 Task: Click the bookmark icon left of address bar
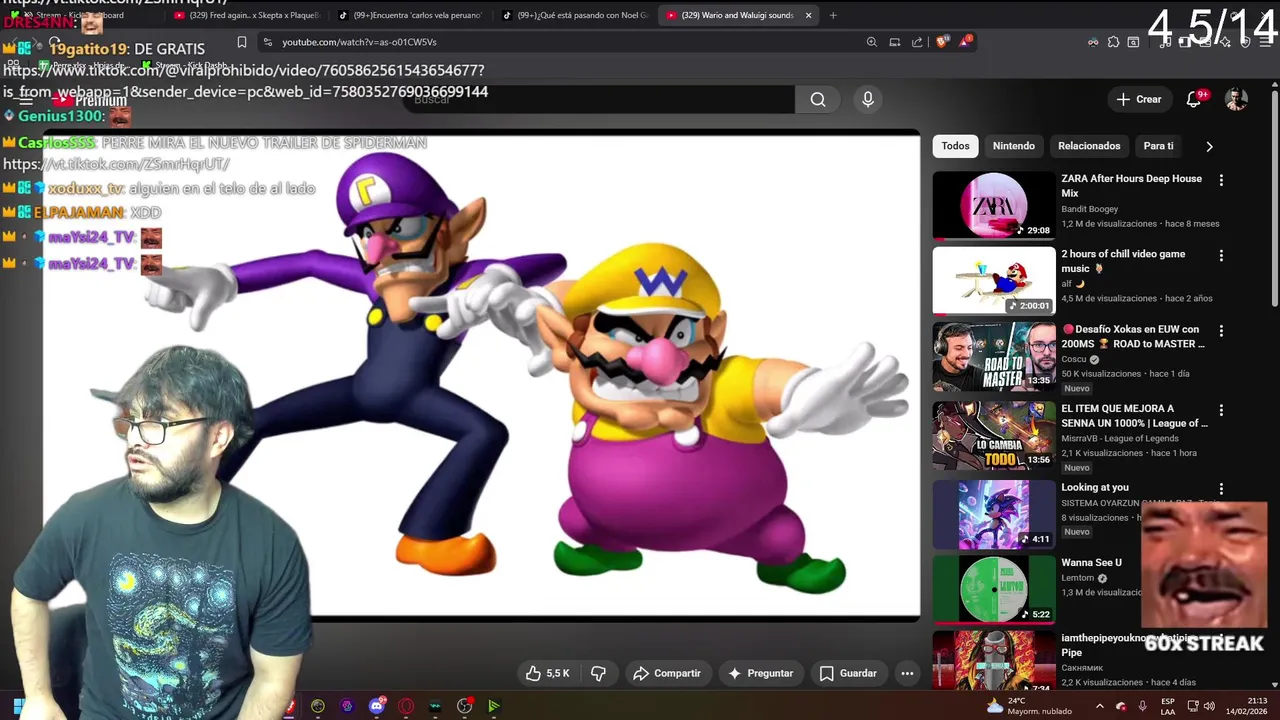pyautogui.click(x=241, y=42)
